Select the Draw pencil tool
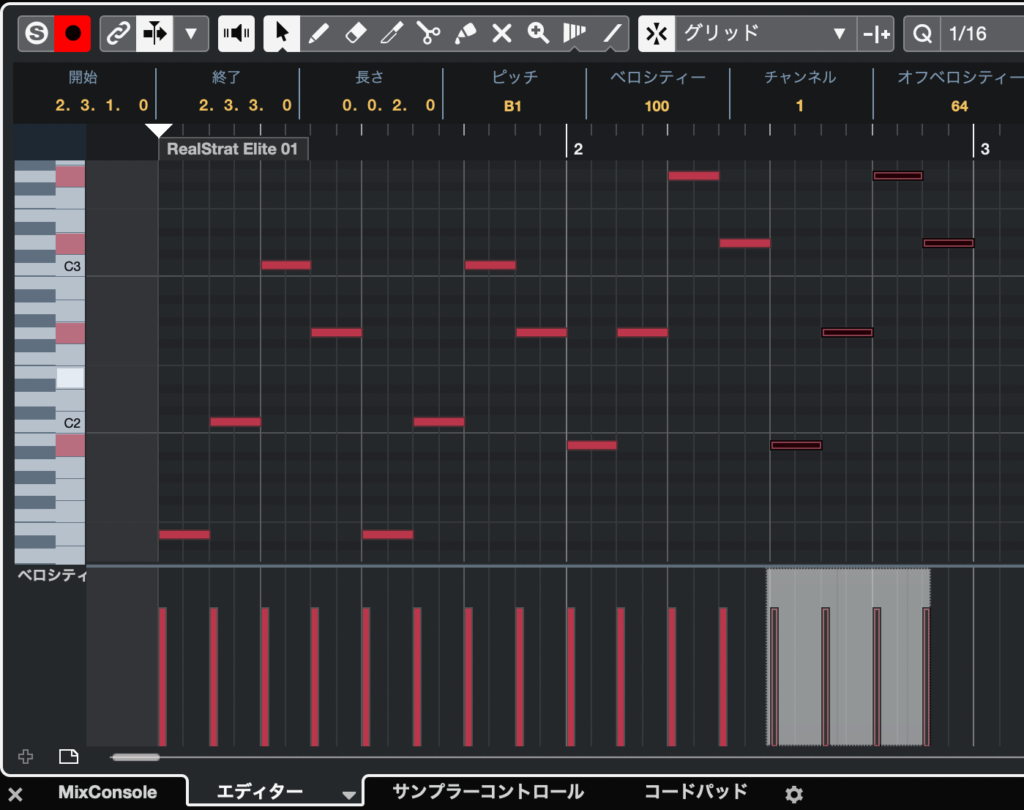 318,34
